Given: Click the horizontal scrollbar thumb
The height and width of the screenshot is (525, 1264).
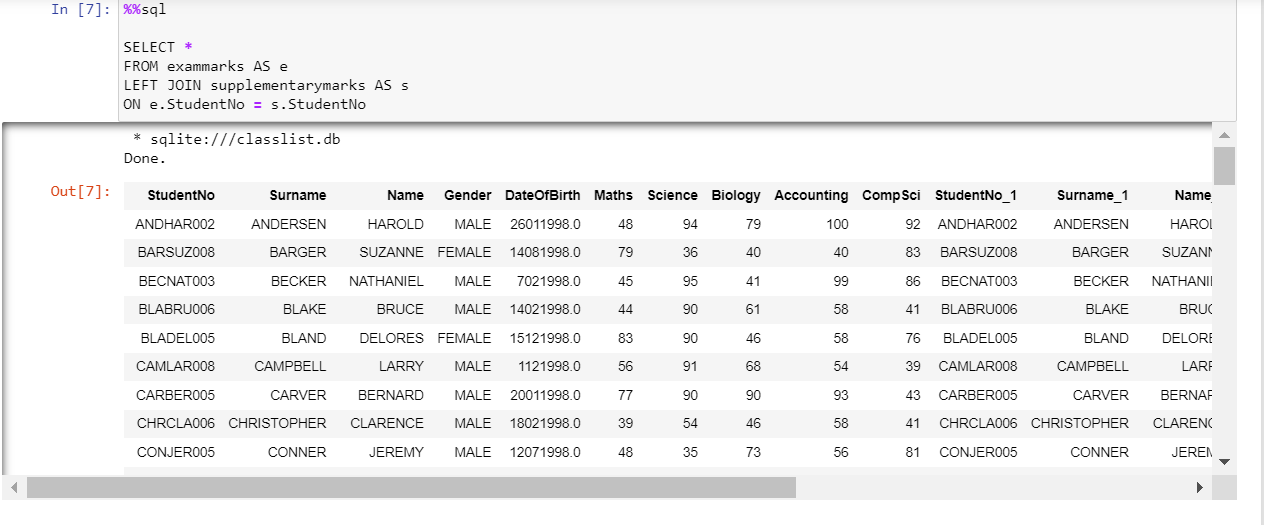Looking at the screenshot, I should click(411, 487).
